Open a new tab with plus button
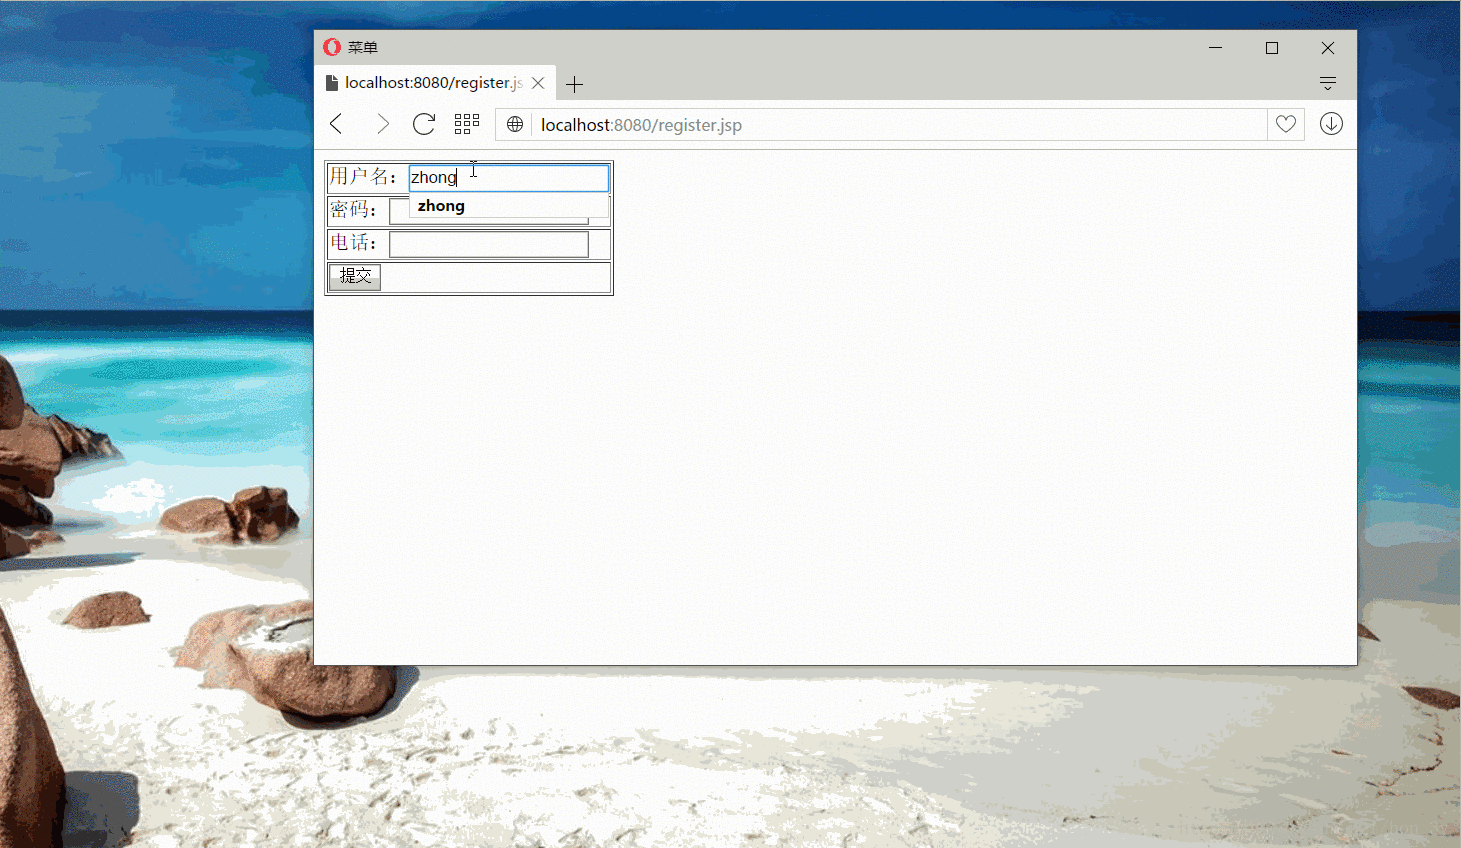Image resolution: width=1461 pixels, height=848 pixels. (574, 84)
